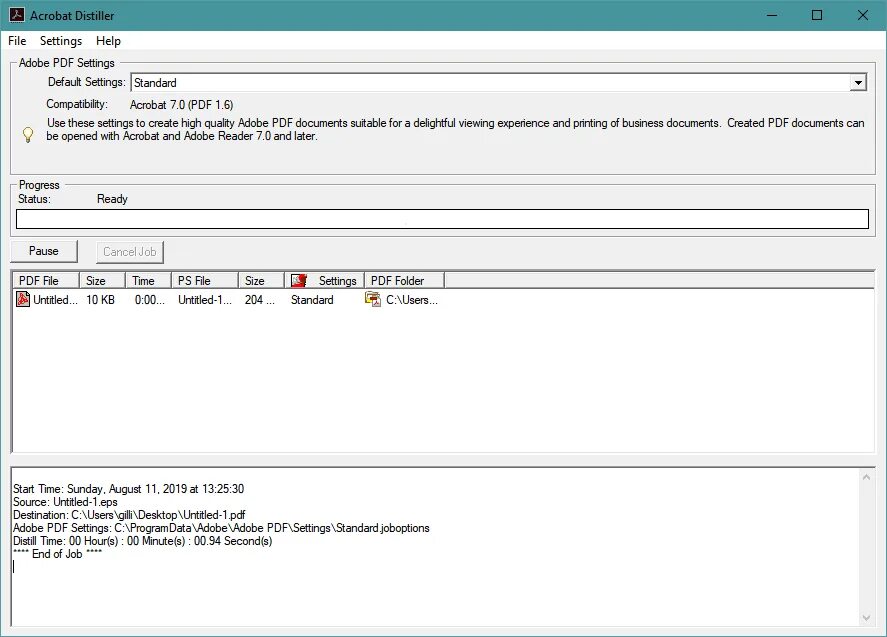
Task: Click the progress bar
Action: pyautogui.click(x=442, y=219)
